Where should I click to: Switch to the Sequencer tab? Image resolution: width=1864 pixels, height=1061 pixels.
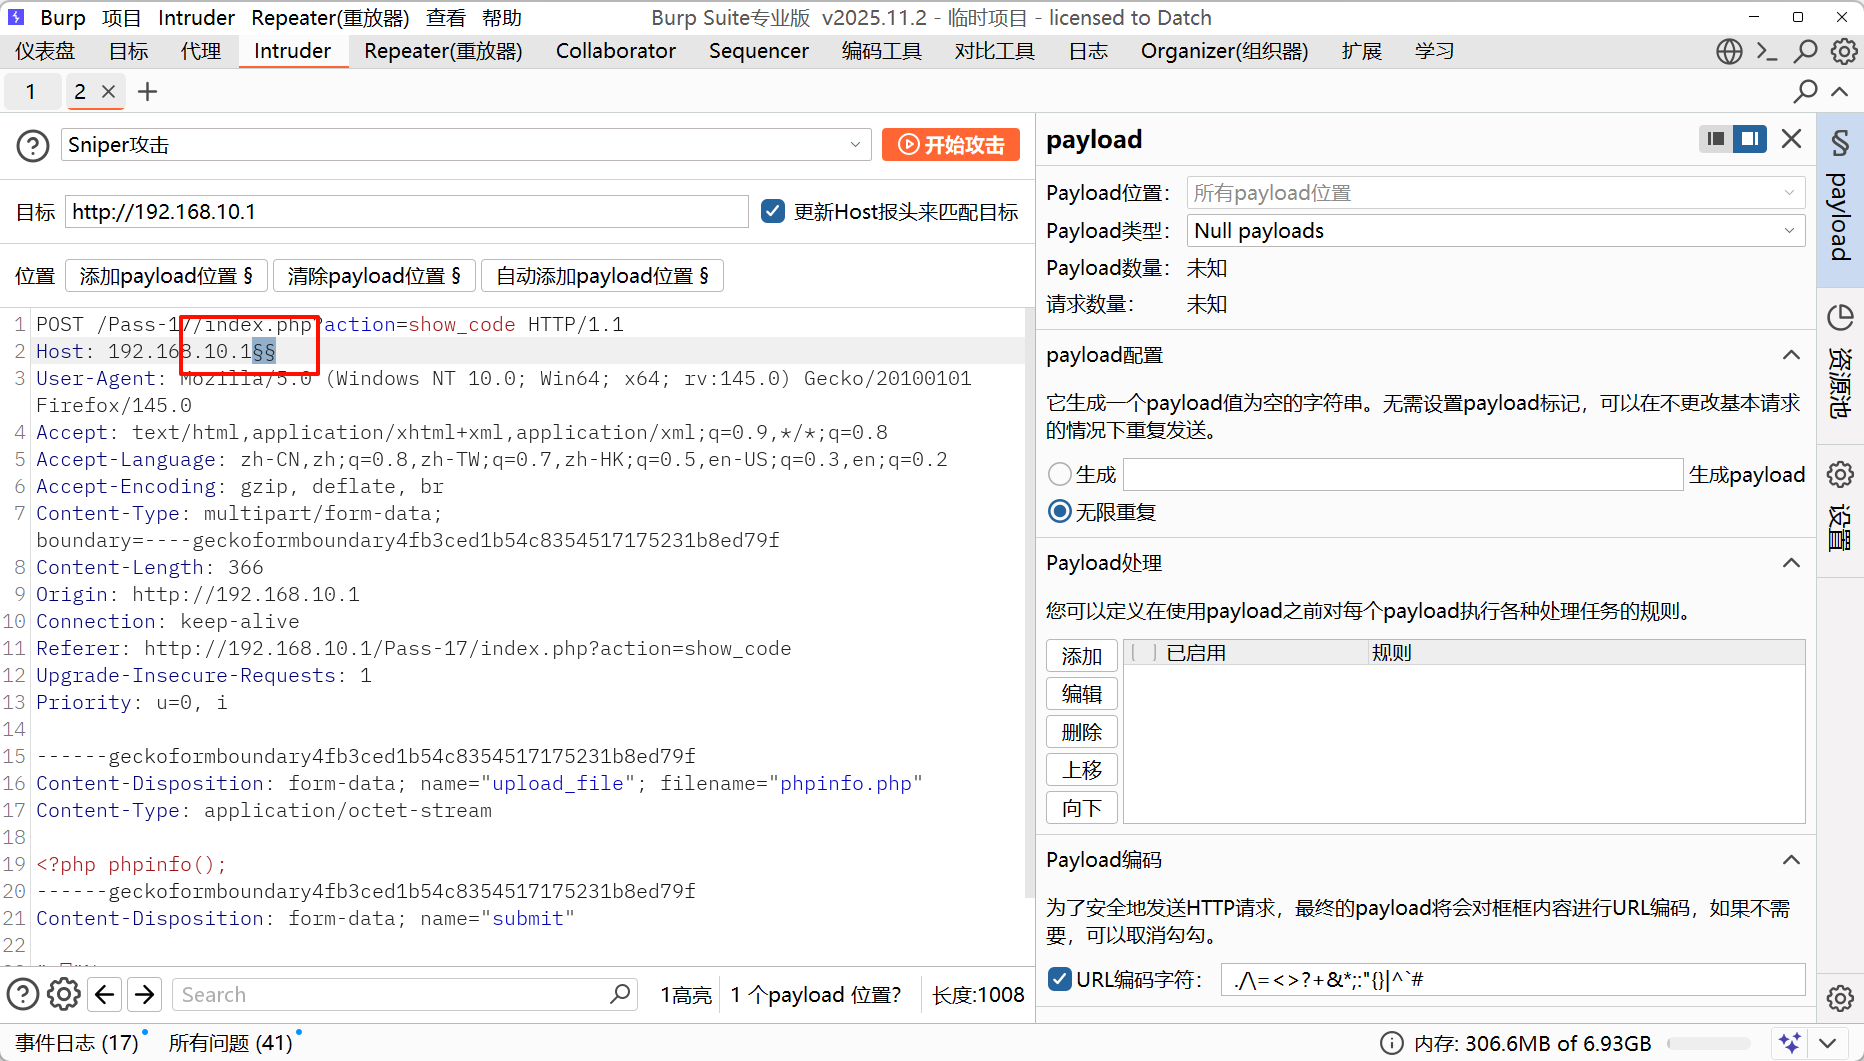[x=759, y=51]
